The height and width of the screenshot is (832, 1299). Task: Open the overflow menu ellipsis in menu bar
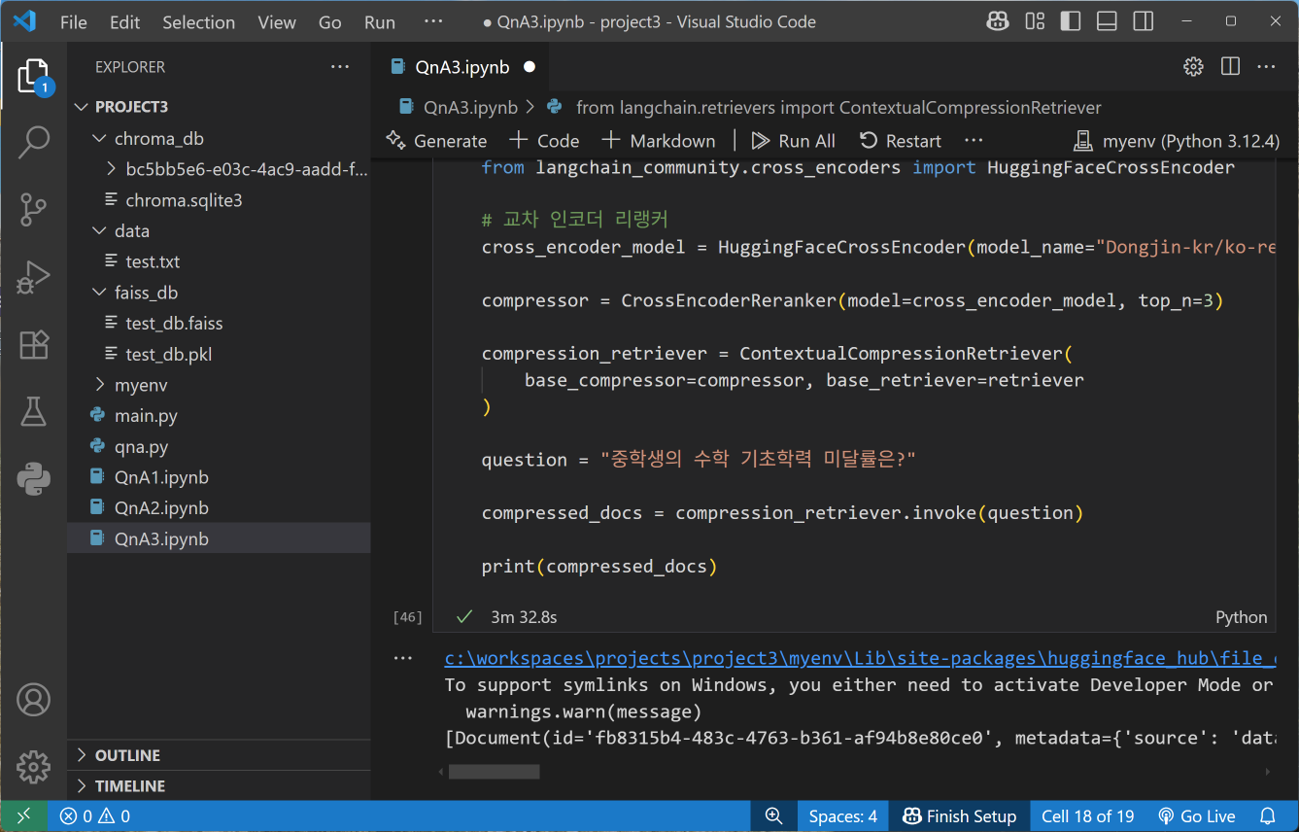coord(433,22)
